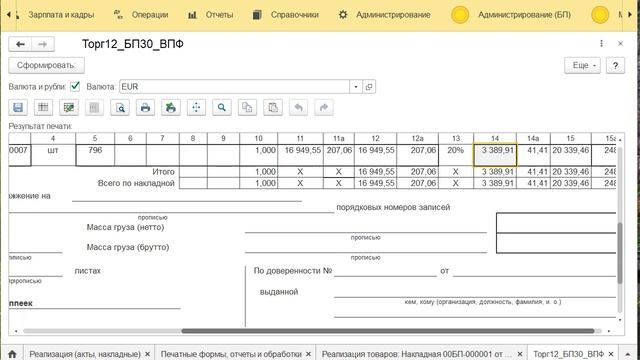Select the 20% cell in column 13
The width and height of the screenshot is (640, 360).
[x=456, y=155]
